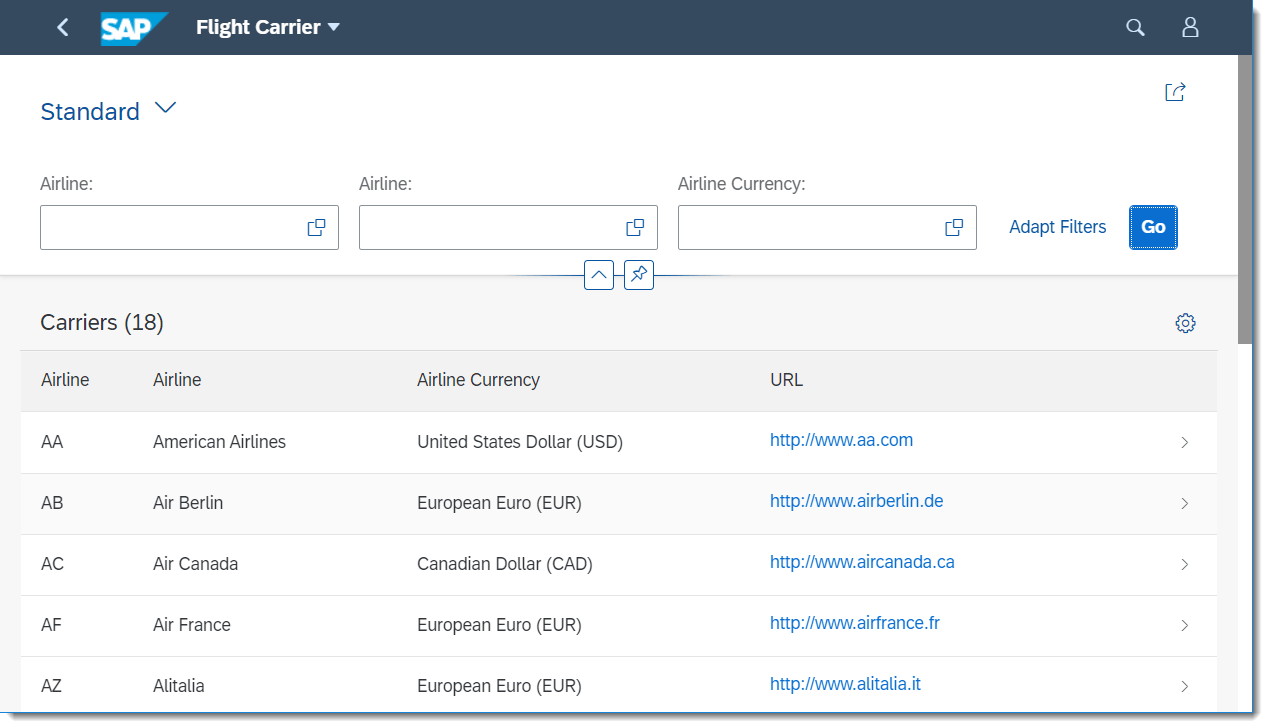
Task: Open value help in second Airline filter
Action: (x=635, y=228)
